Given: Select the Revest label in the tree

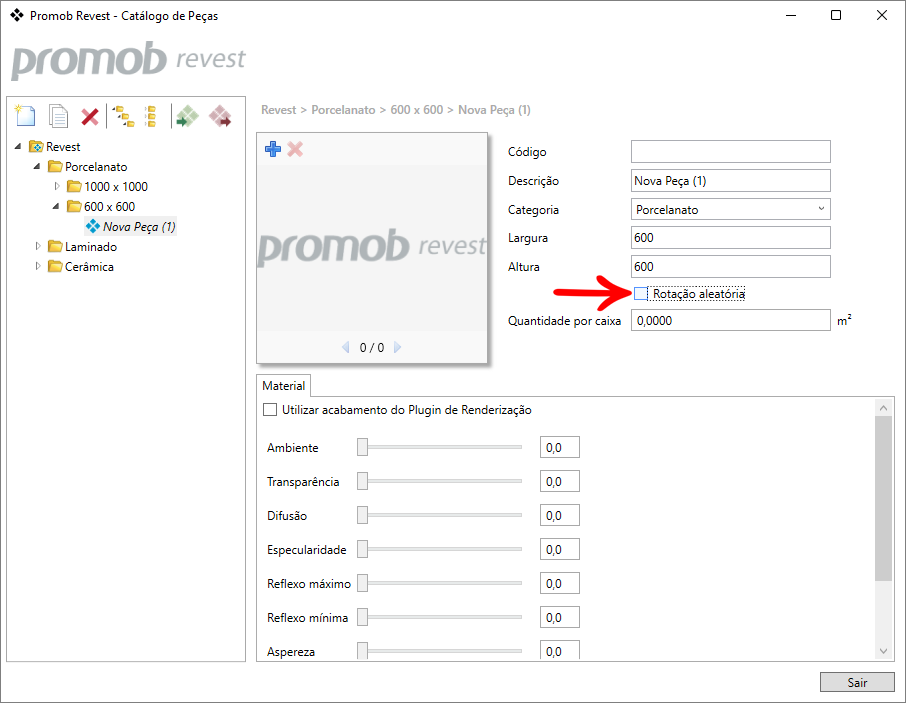Looking at the screenshot, I should point(63,148).
